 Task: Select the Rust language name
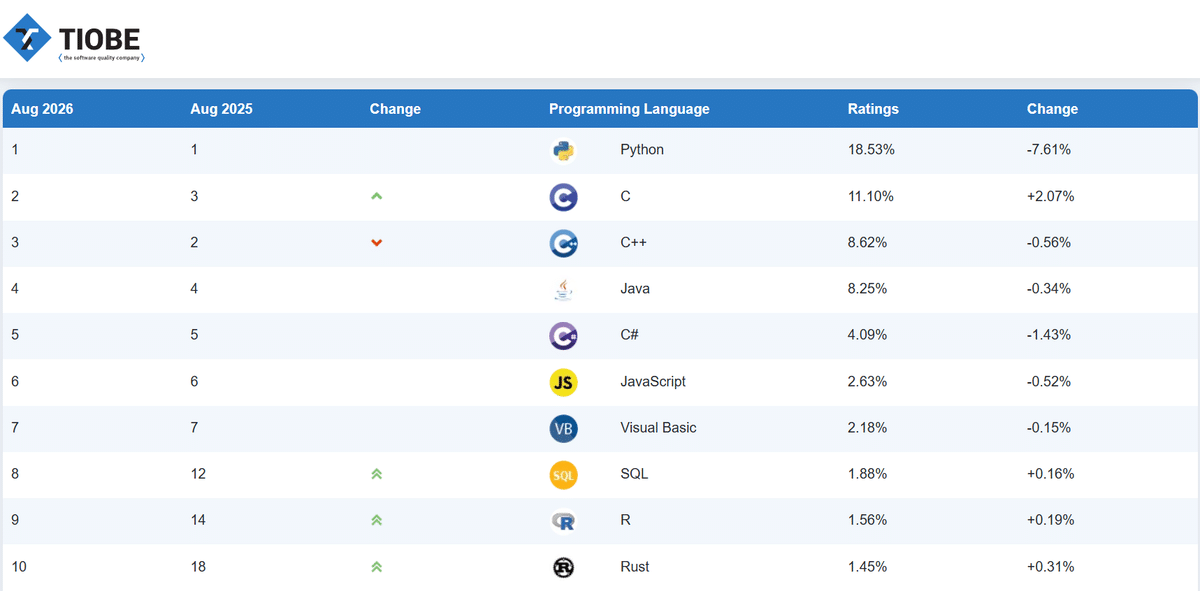coord(635,567)
